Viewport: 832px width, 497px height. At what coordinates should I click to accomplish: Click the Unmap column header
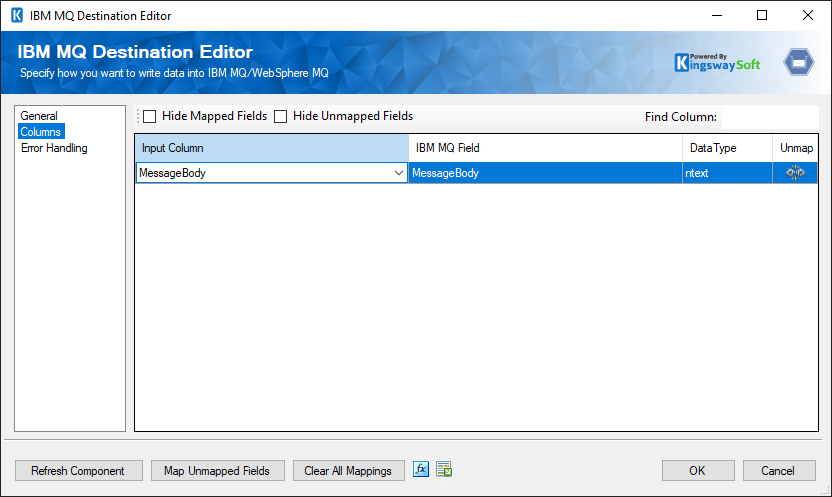point(795,148)
